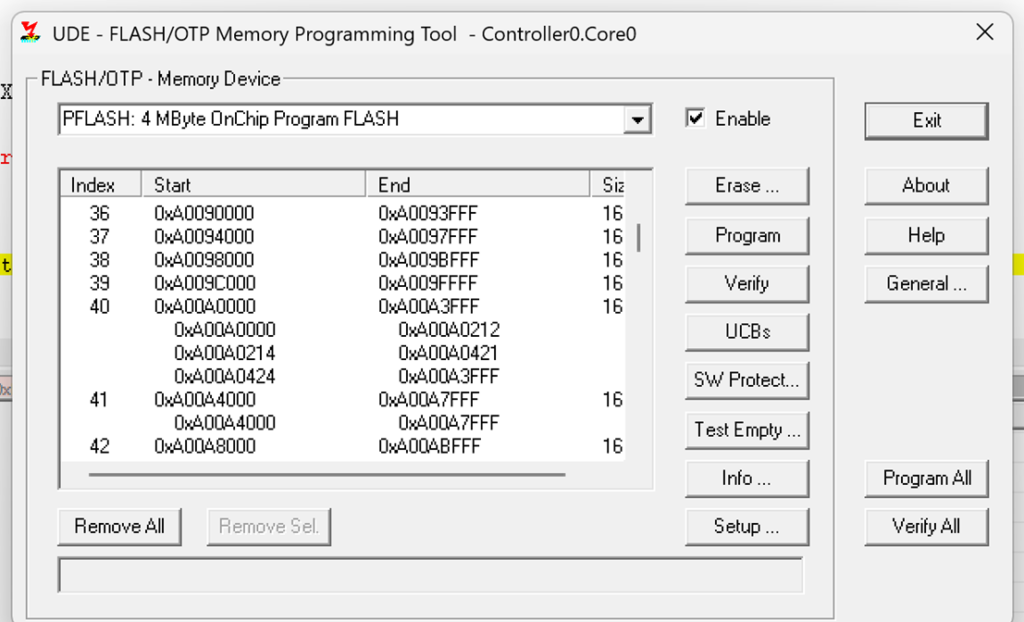Click the UDE application icon in title bar
This screenshot has width=1024, height=622.
(x=31, y=33)
